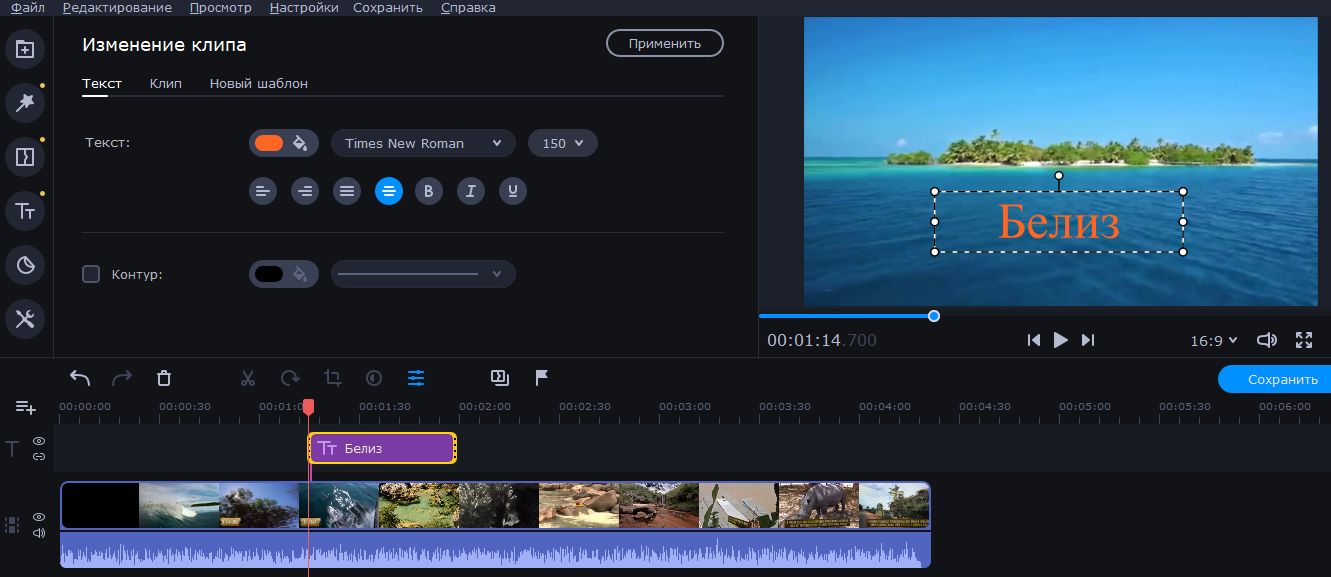The height and width of the screenshot is (577, 1331).
Task: Open the Titles panel in sidebar
Action: [x=25, y=210]
